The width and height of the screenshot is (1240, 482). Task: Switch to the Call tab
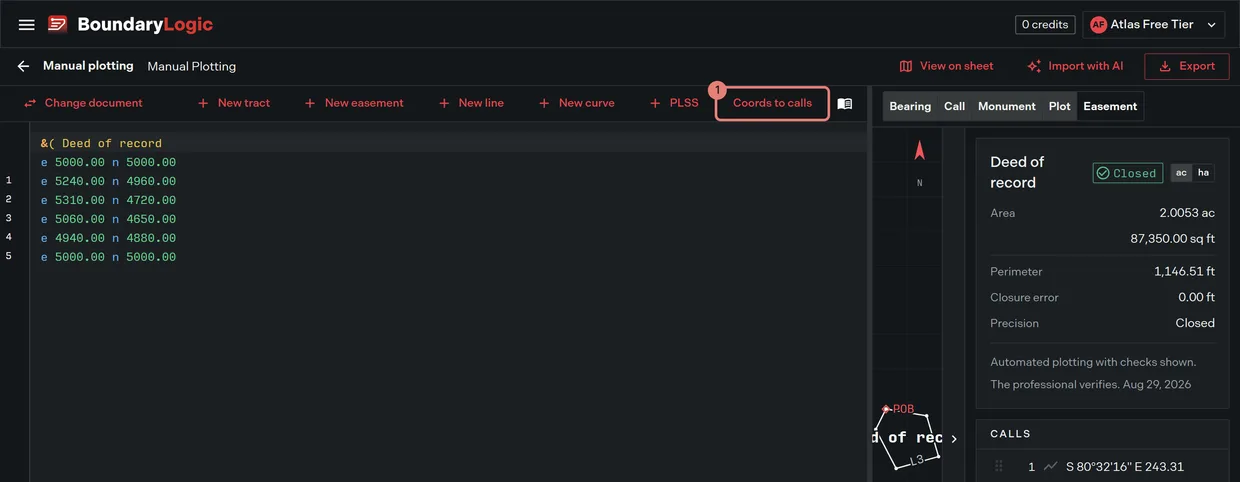954,106
